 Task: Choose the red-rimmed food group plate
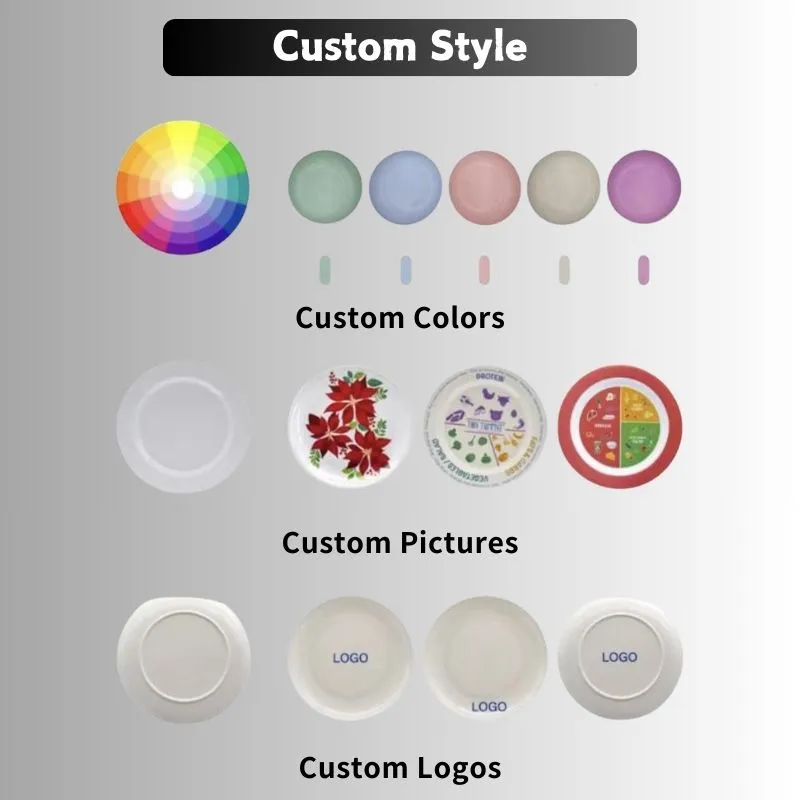pos(620,427)
